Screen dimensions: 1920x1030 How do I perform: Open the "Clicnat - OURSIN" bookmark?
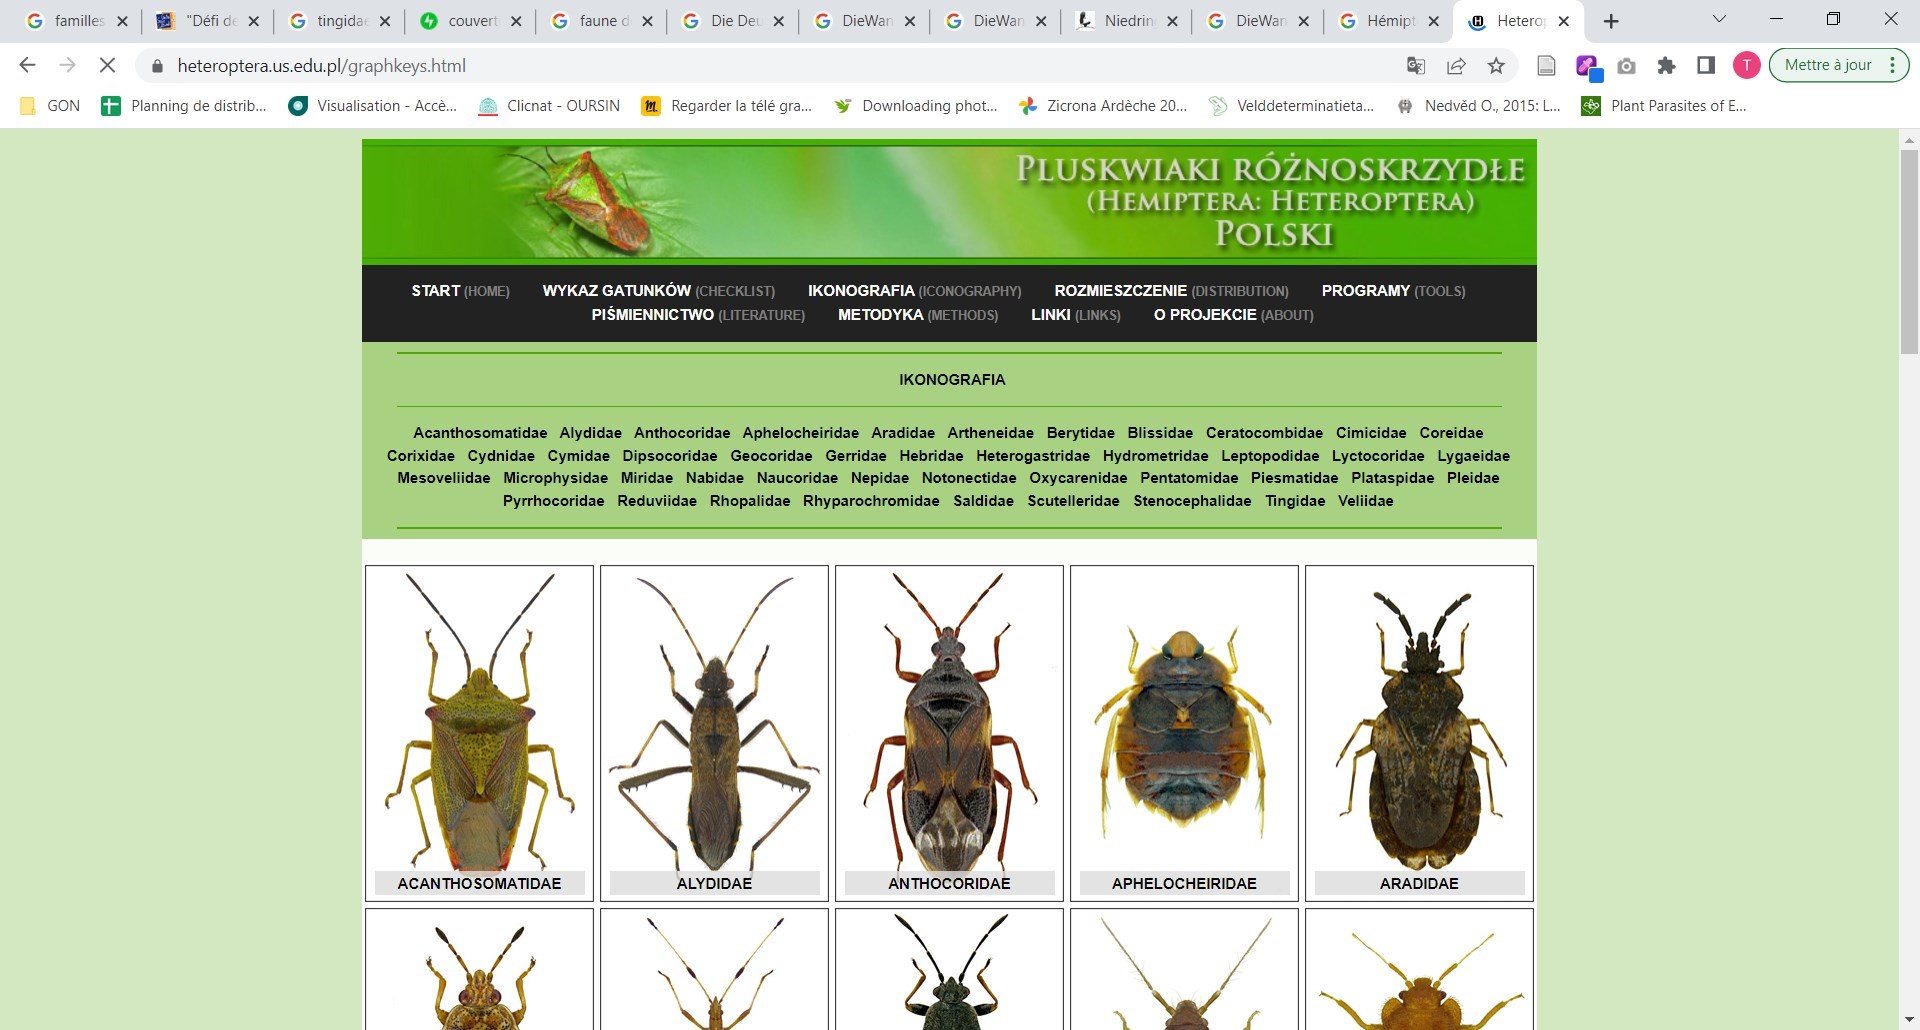[549, 106]
